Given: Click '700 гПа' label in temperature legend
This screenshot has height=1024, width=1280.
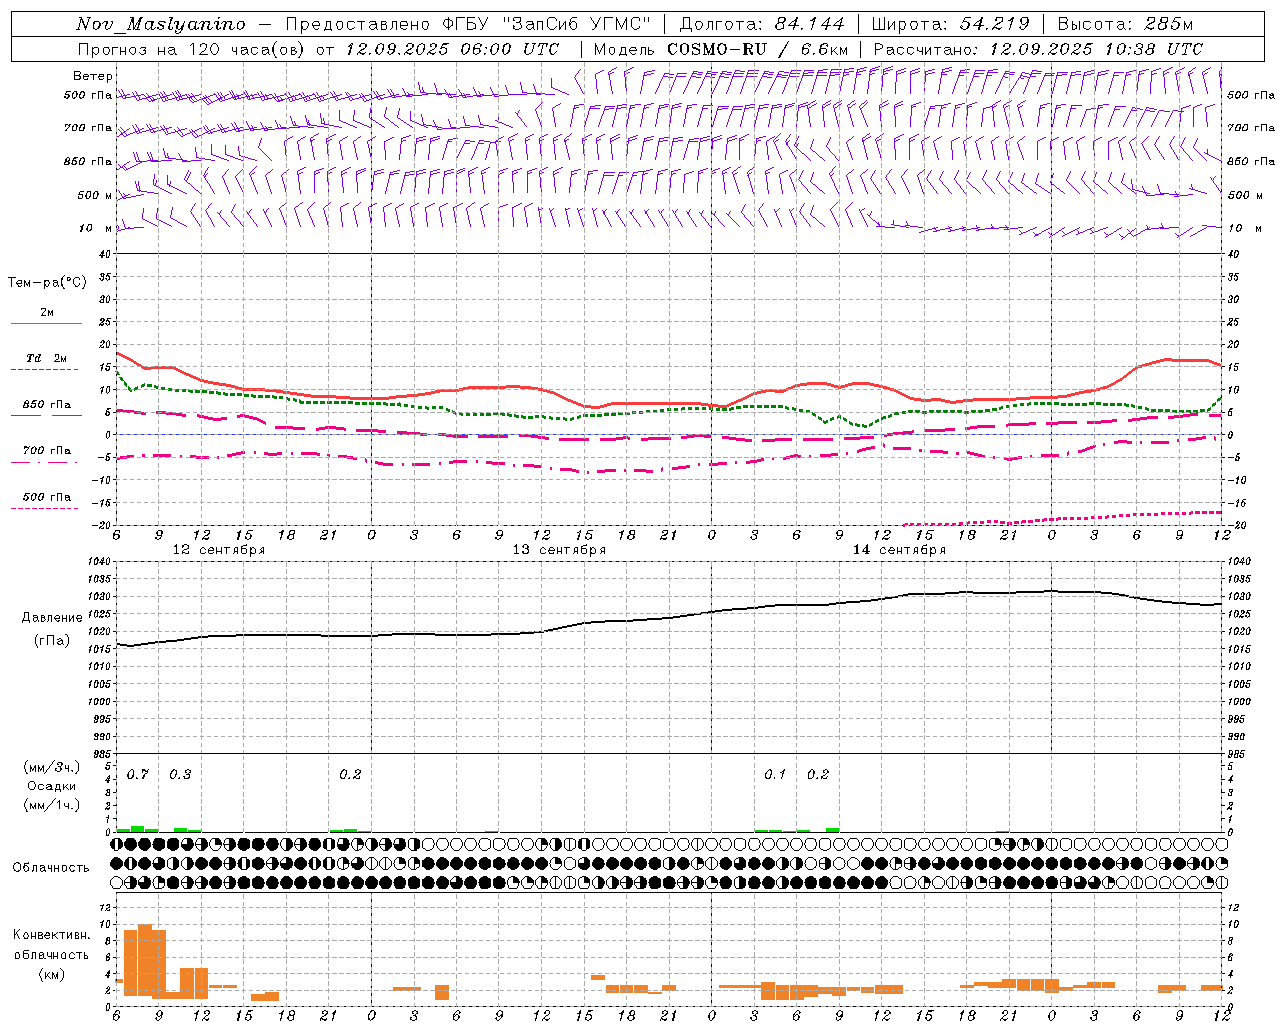Looking at the screenshot, I should pos(47,451).
